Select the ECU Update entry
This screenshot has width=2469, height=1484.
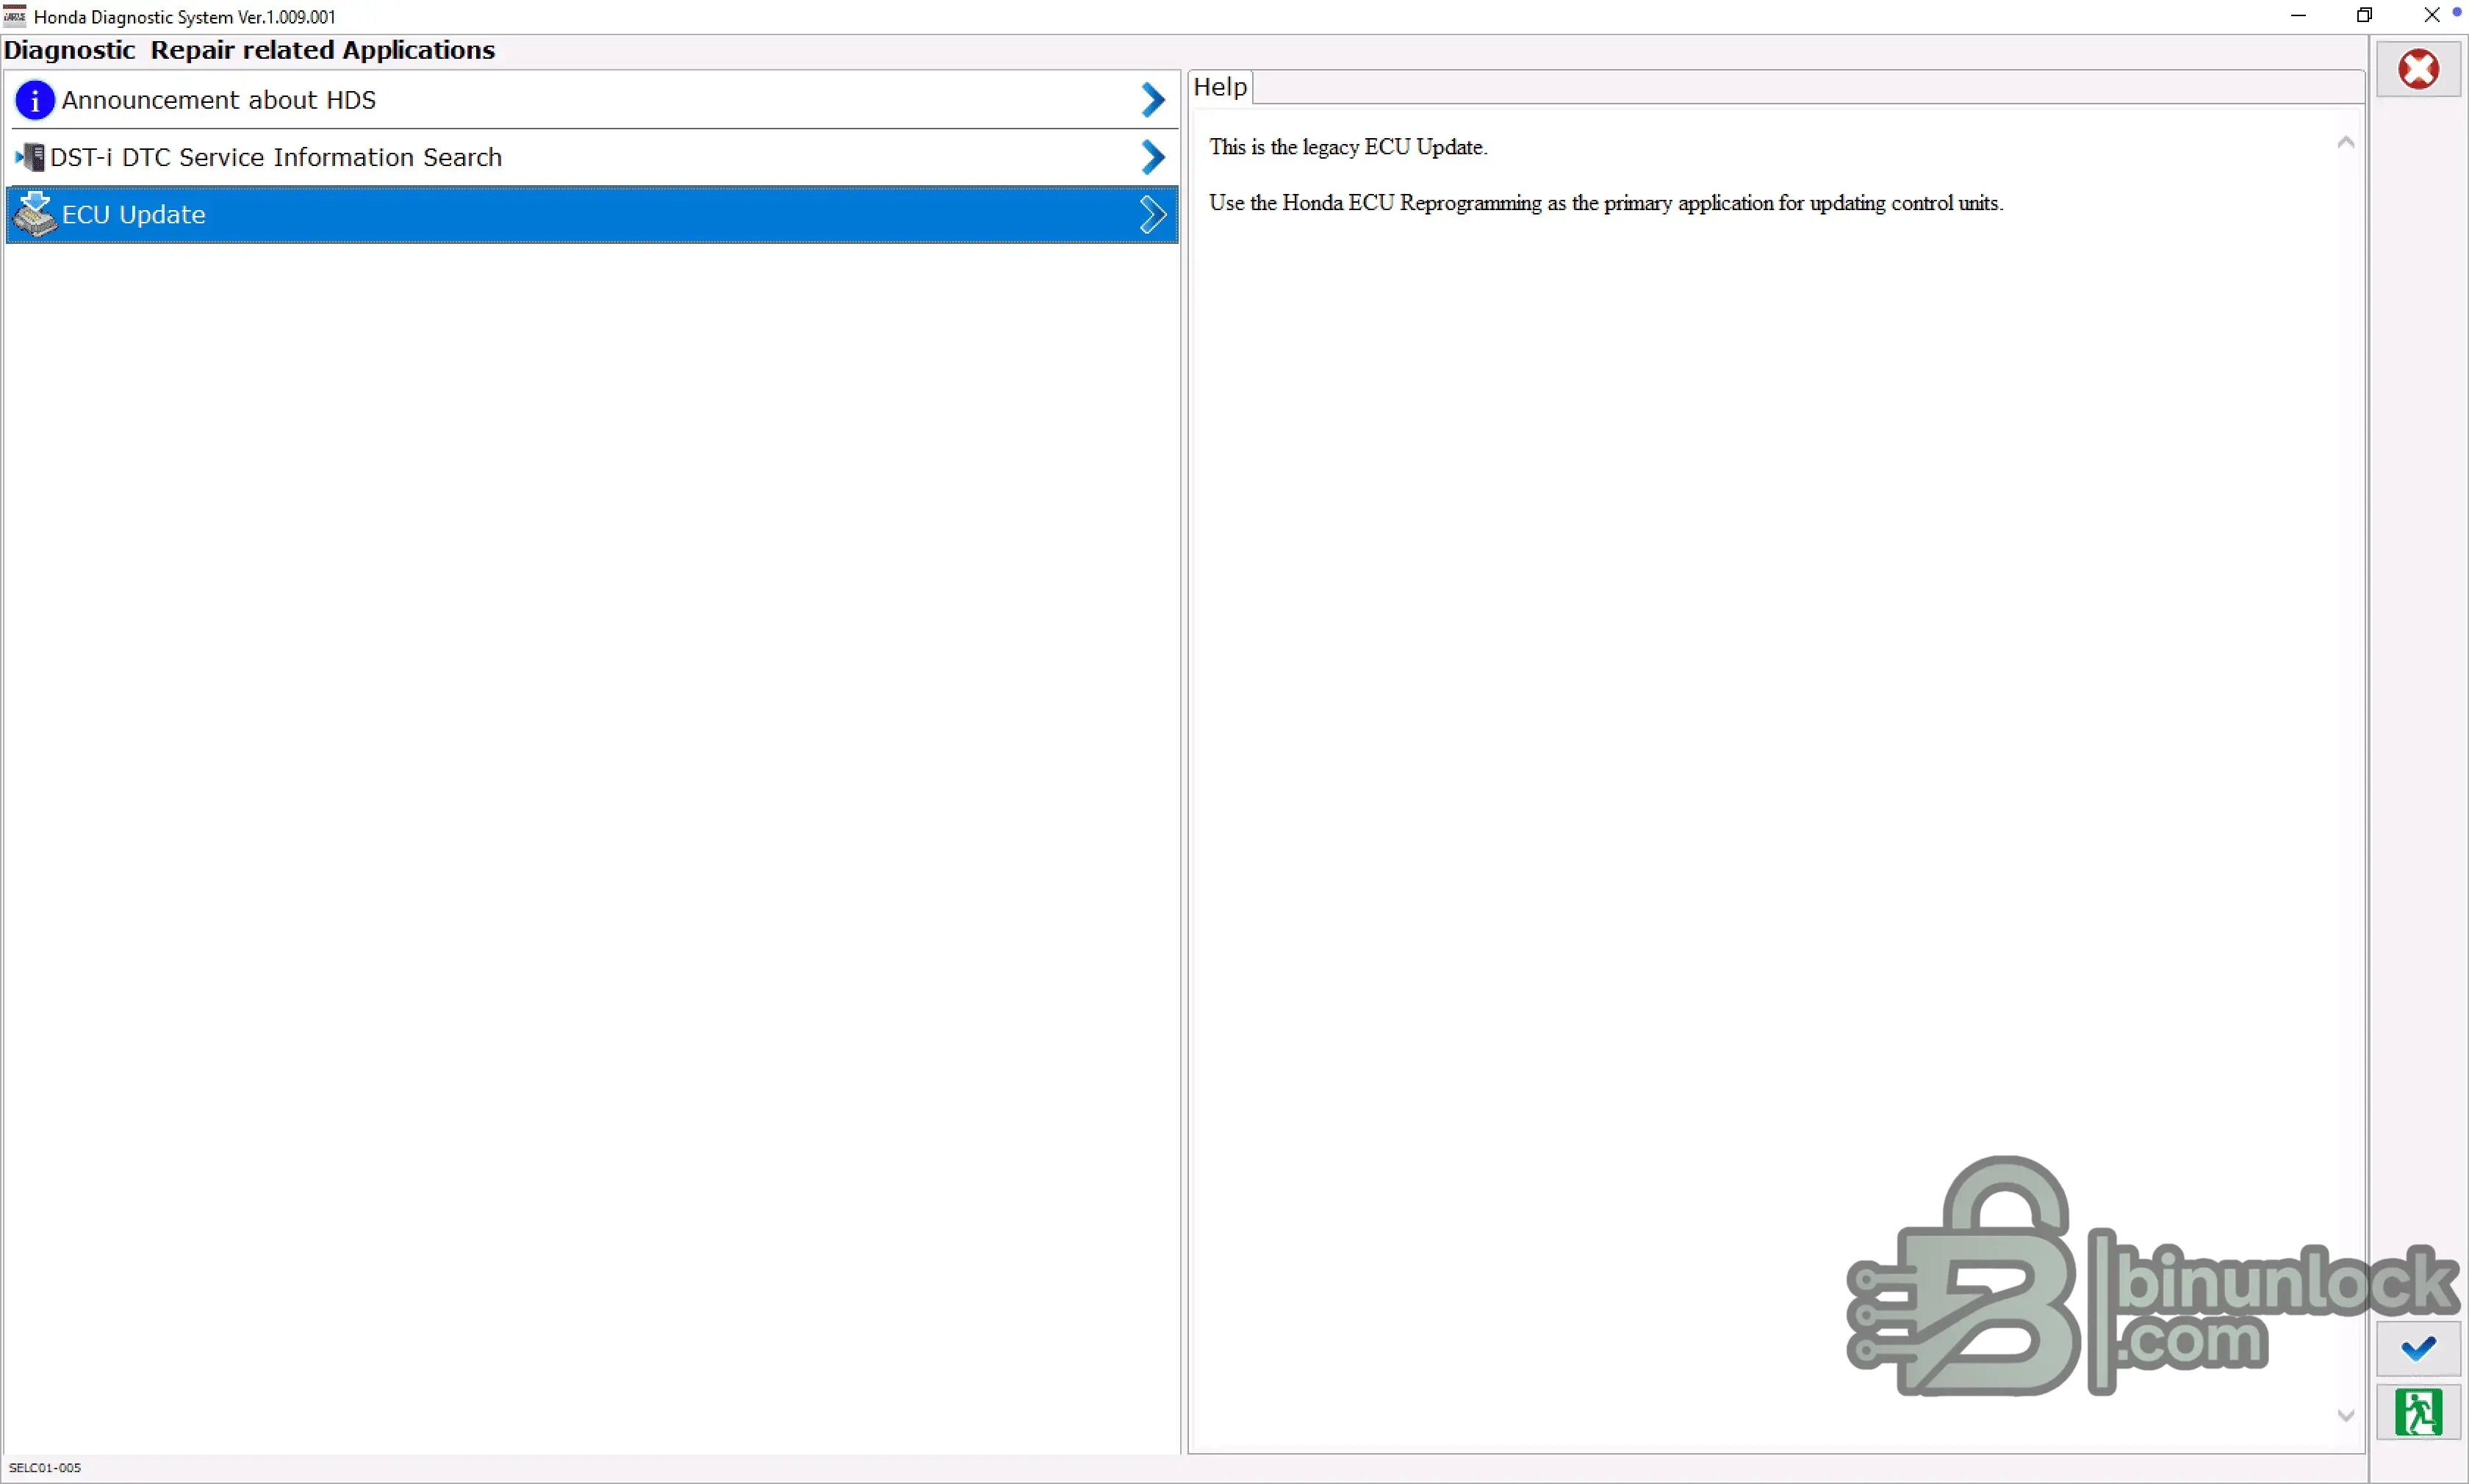coord(592,214)
